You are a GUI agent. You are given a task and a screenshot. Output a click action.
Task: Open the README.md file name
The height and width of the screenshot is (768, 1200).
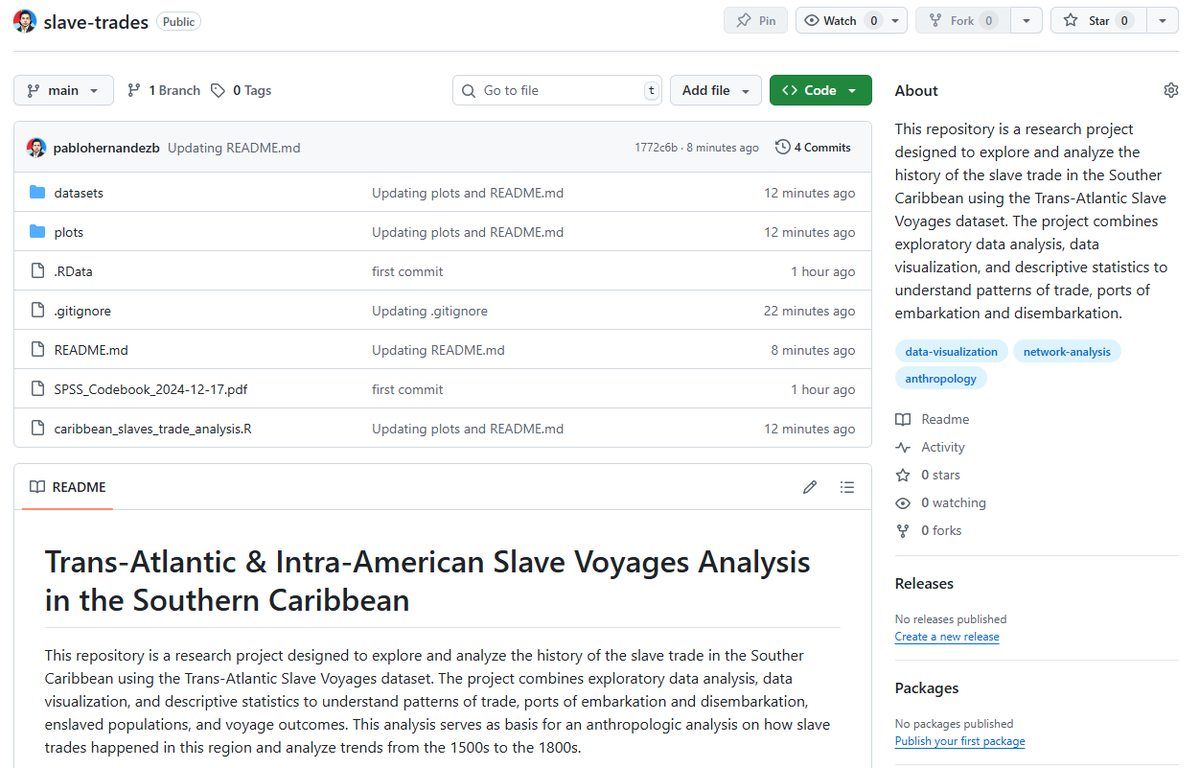point(91,350)
